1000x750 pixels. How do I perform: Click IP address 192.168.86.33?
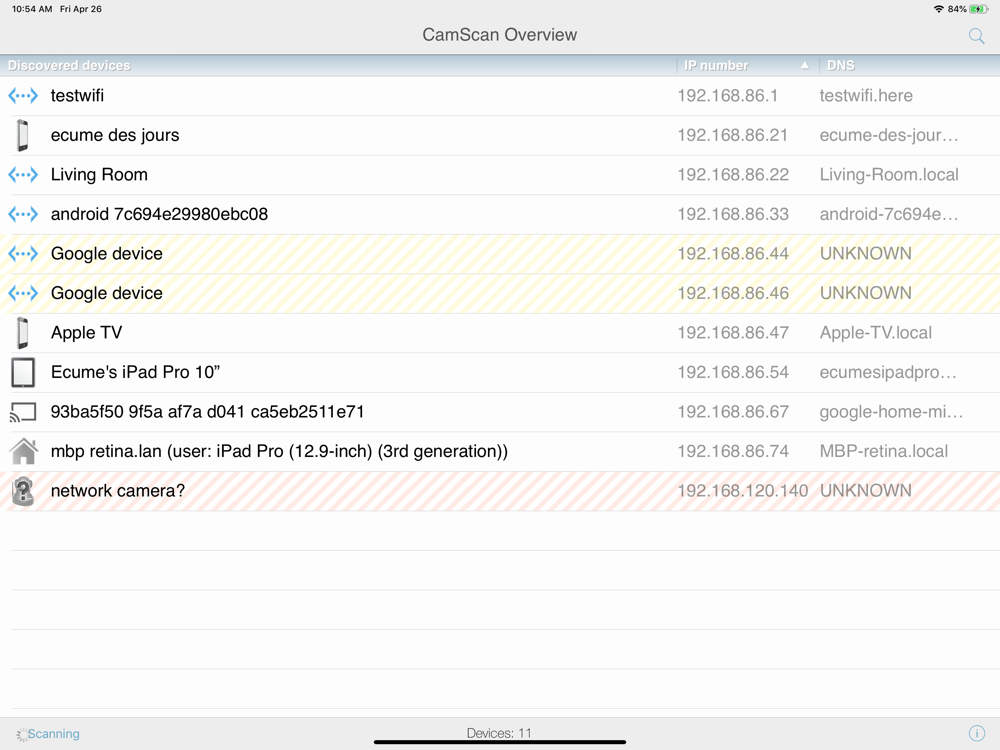(x=733, y=214)
